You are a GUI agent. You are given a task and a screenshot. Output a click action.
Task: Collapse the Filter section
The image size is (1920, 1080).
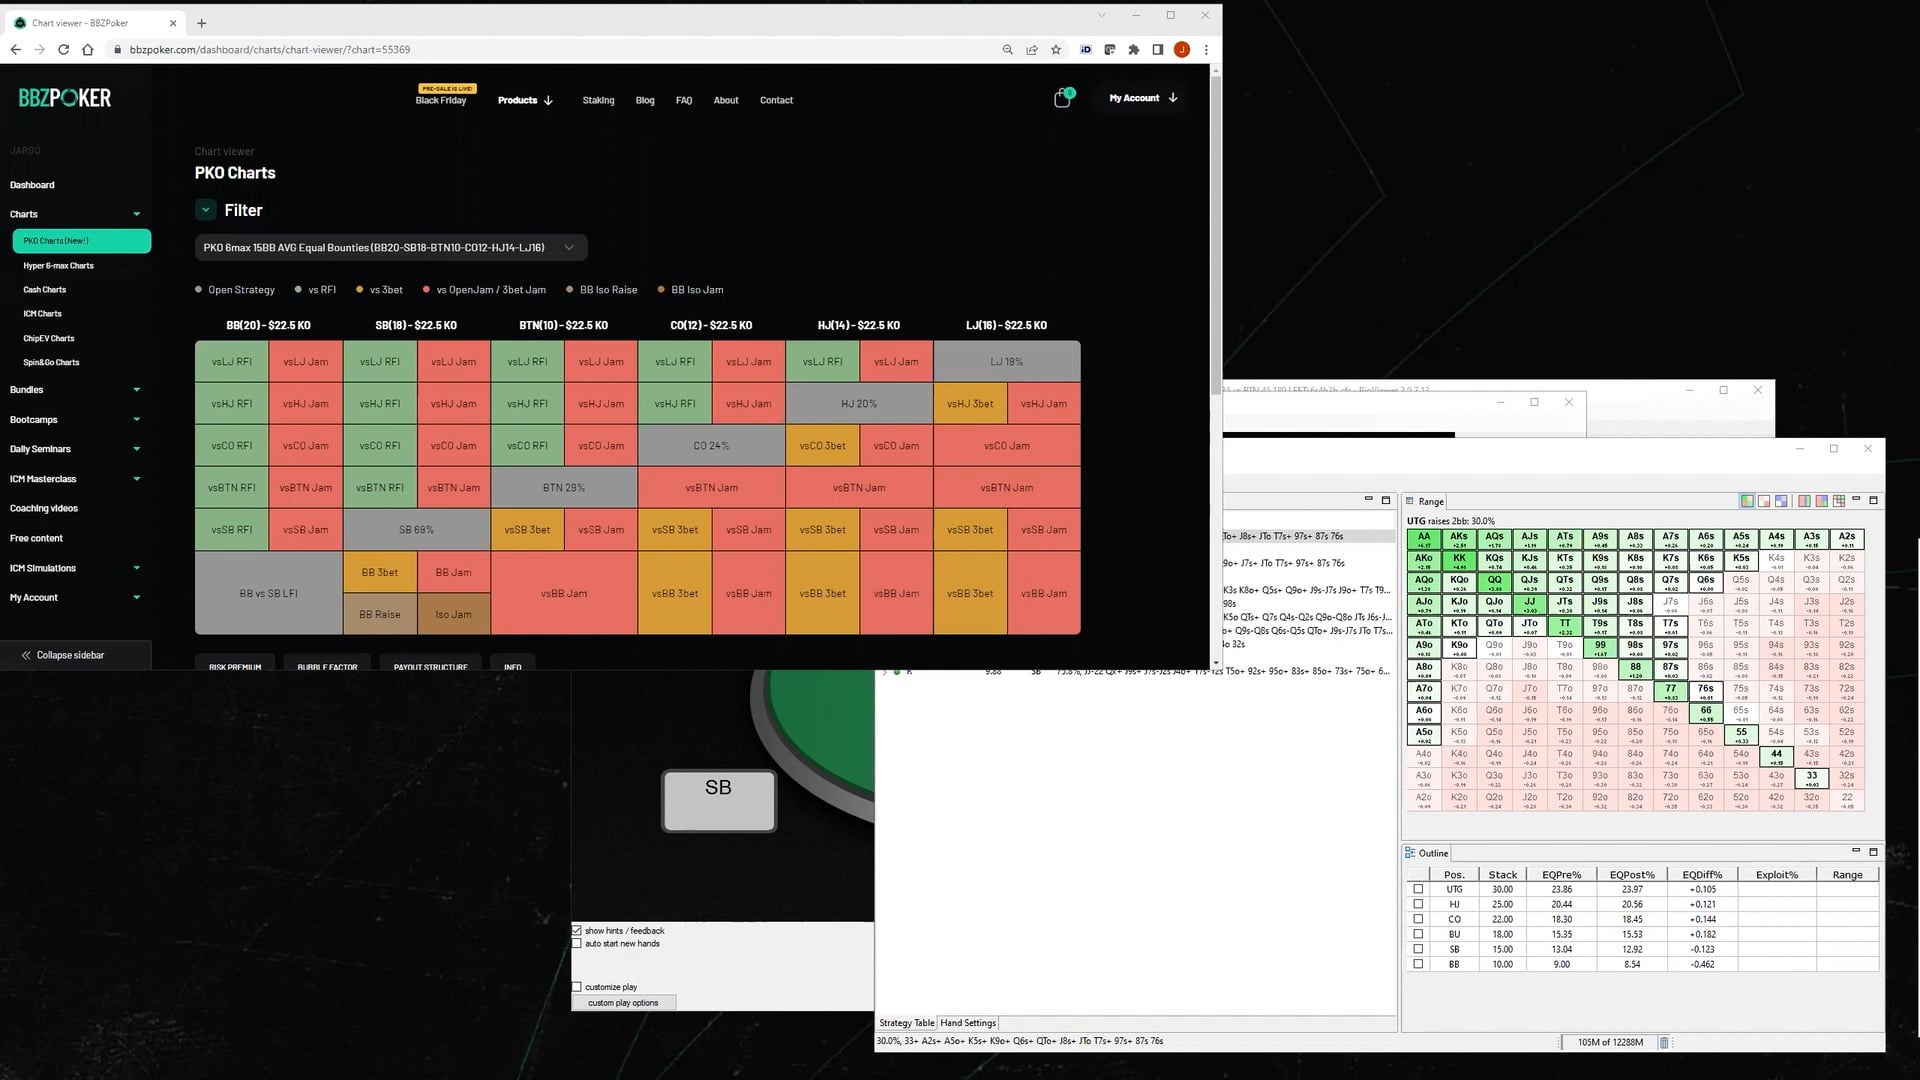[x=206, y=209]
